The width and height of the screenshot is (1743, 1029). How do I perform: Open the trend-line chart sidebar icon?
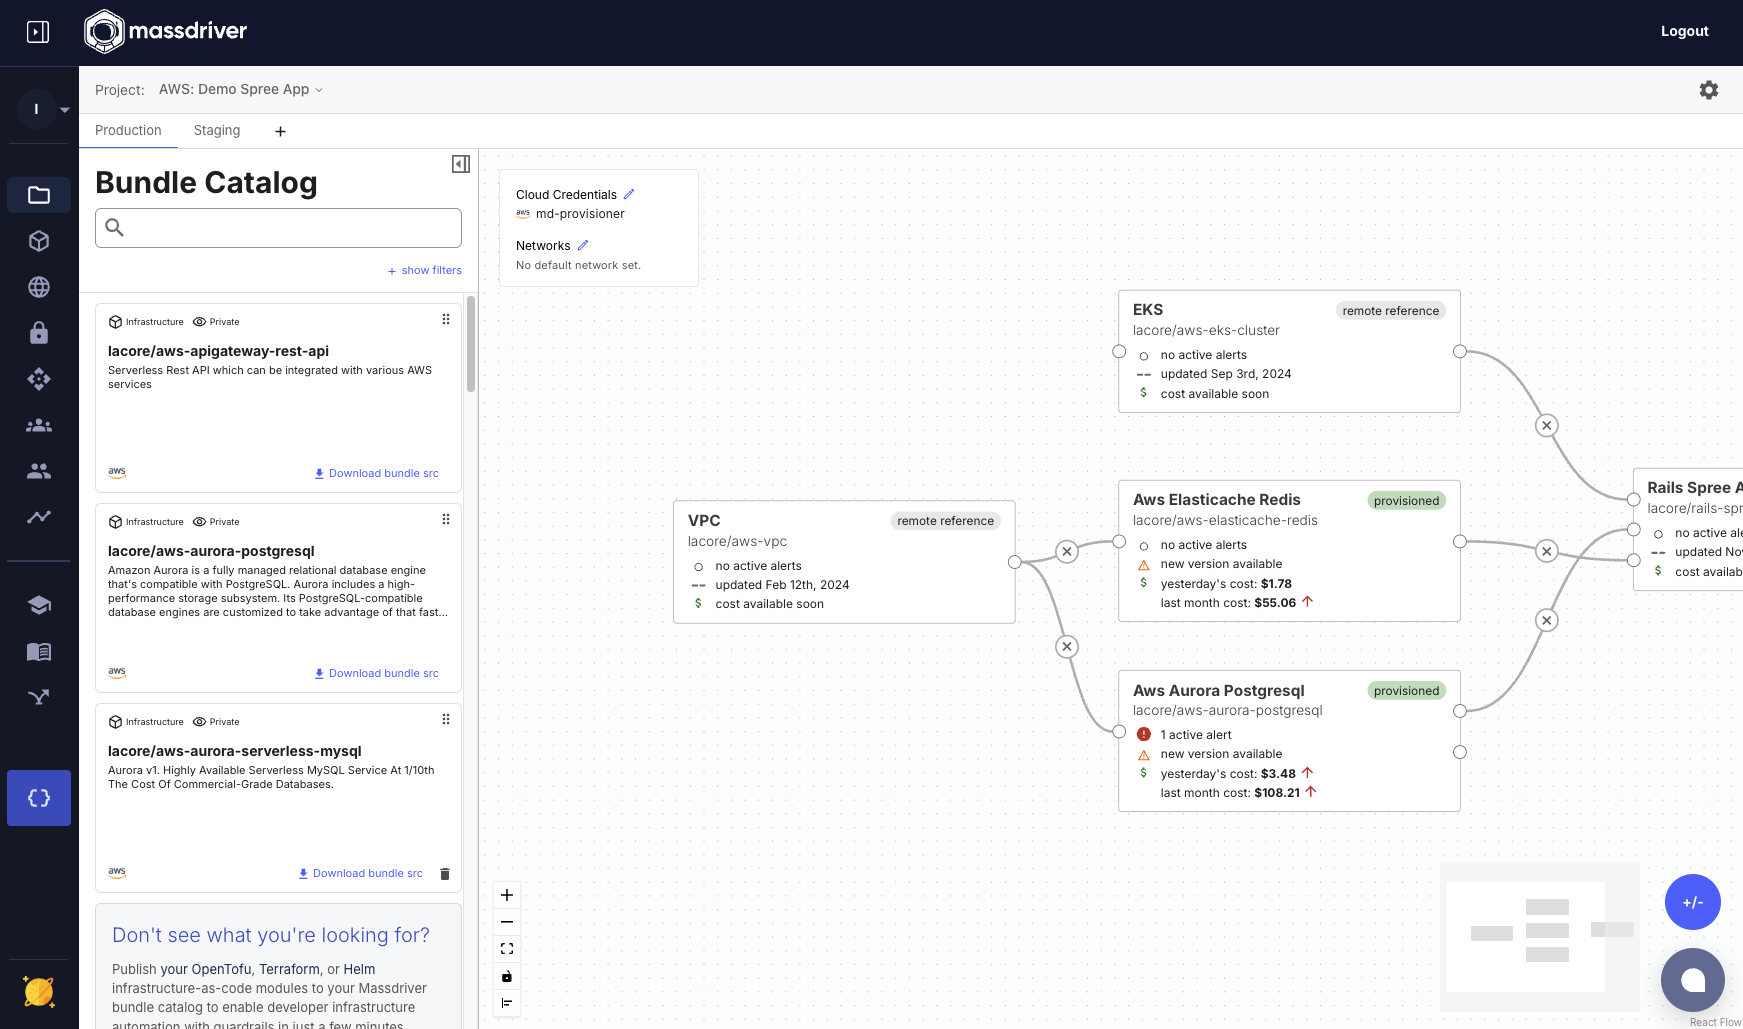(x=39, y=517)
